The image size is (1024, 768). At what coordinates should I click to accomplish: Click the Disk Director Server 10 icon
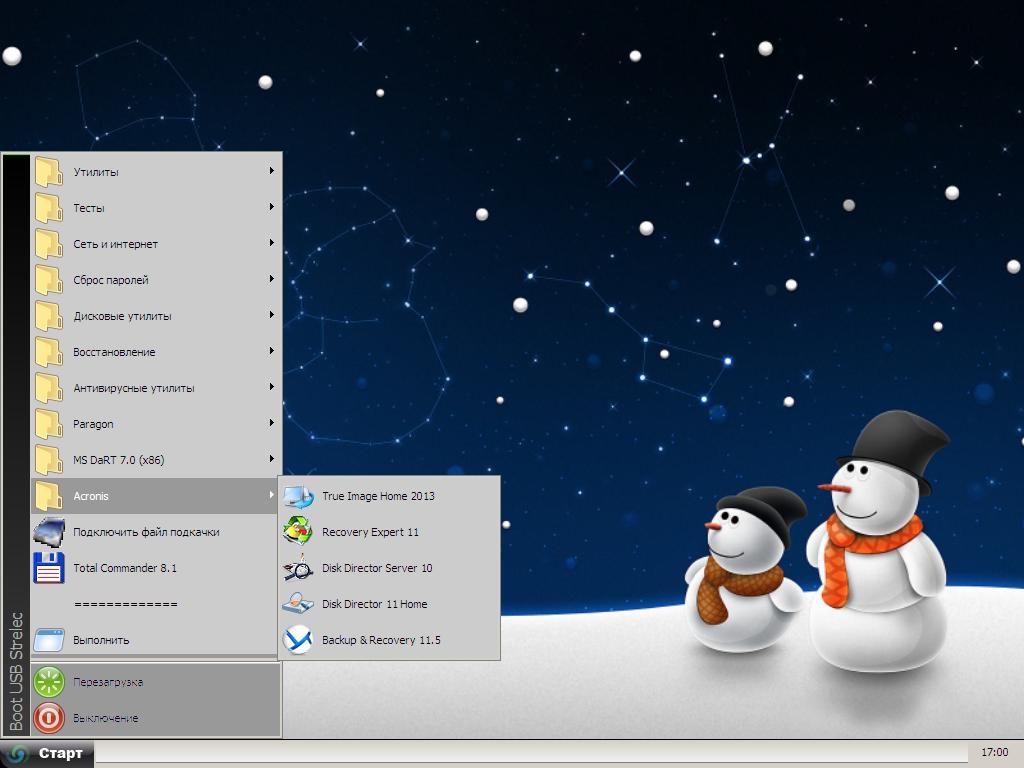[298, 568]
